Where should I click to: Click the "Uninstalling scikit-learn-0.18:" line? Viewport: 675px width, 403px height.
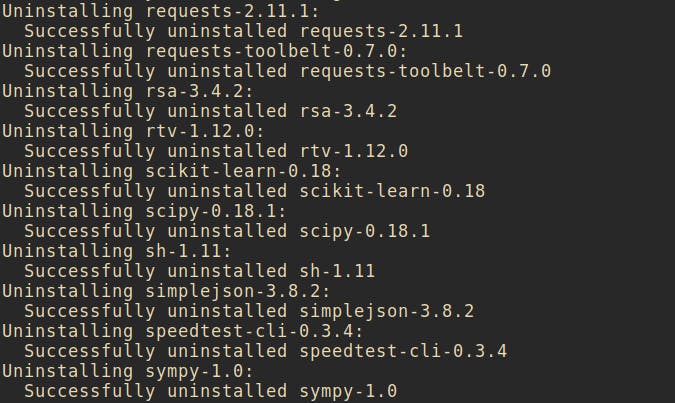(x=164, y=170)
